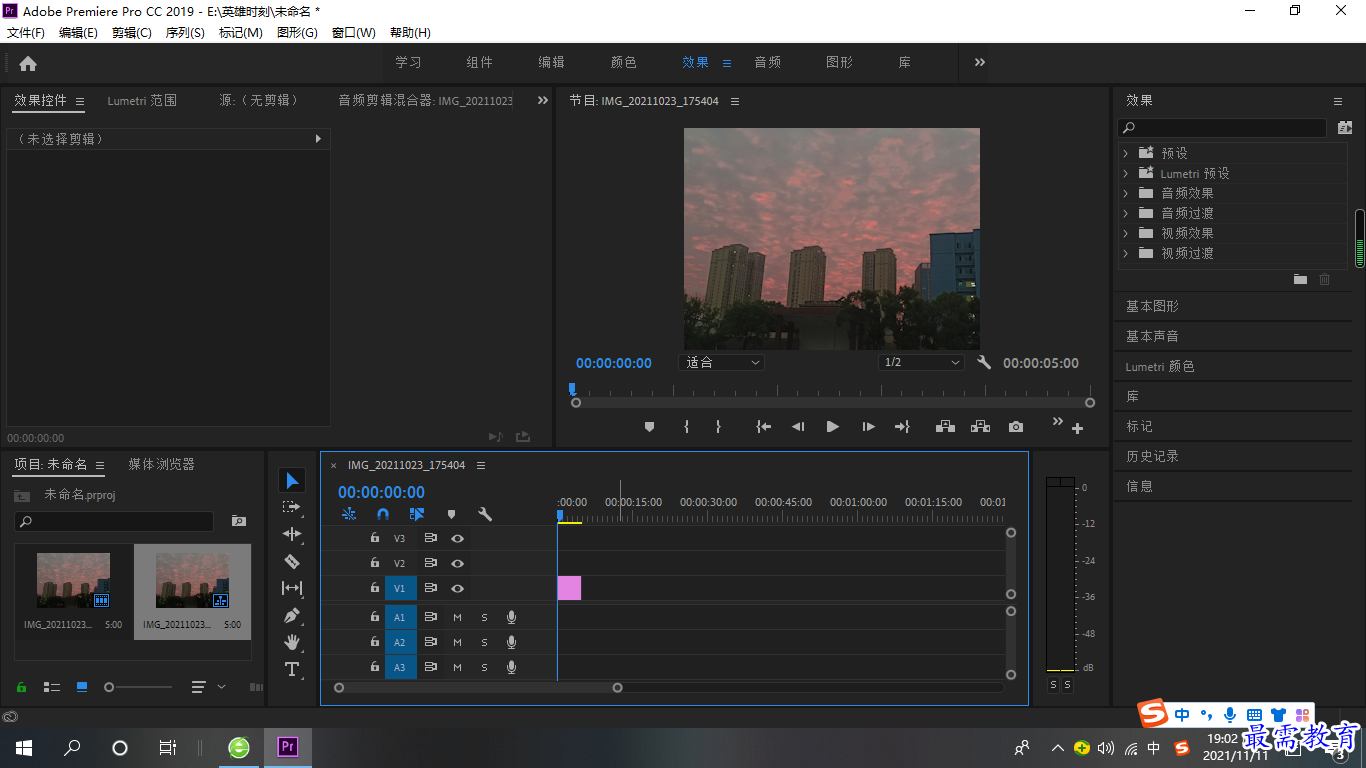Select the Selection arrow tool

click(292, 481)
